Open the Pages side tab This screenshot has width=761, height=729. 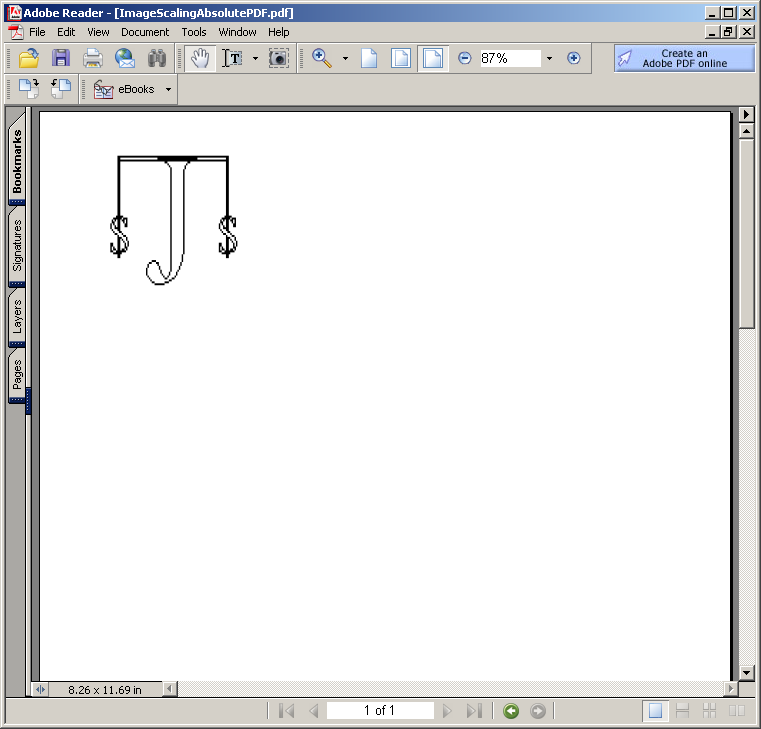[x=17, y=375]
